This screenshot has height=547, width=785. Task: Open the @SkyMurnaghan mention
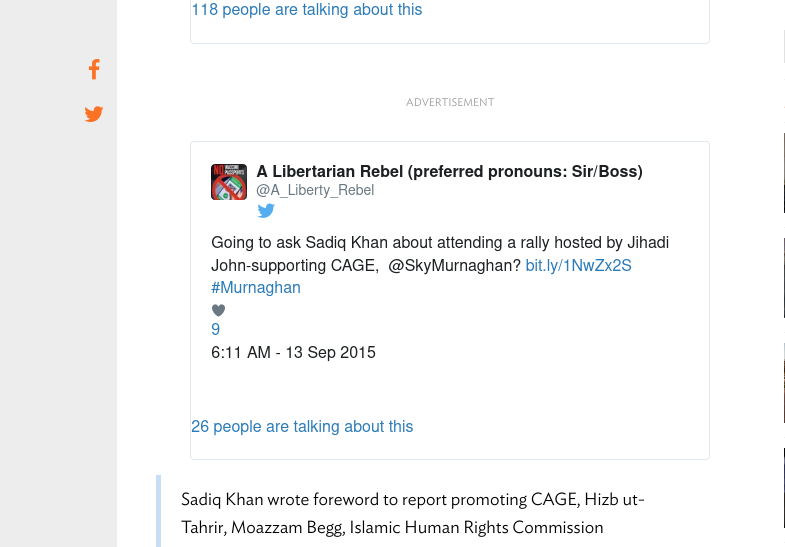pos(454,266)
